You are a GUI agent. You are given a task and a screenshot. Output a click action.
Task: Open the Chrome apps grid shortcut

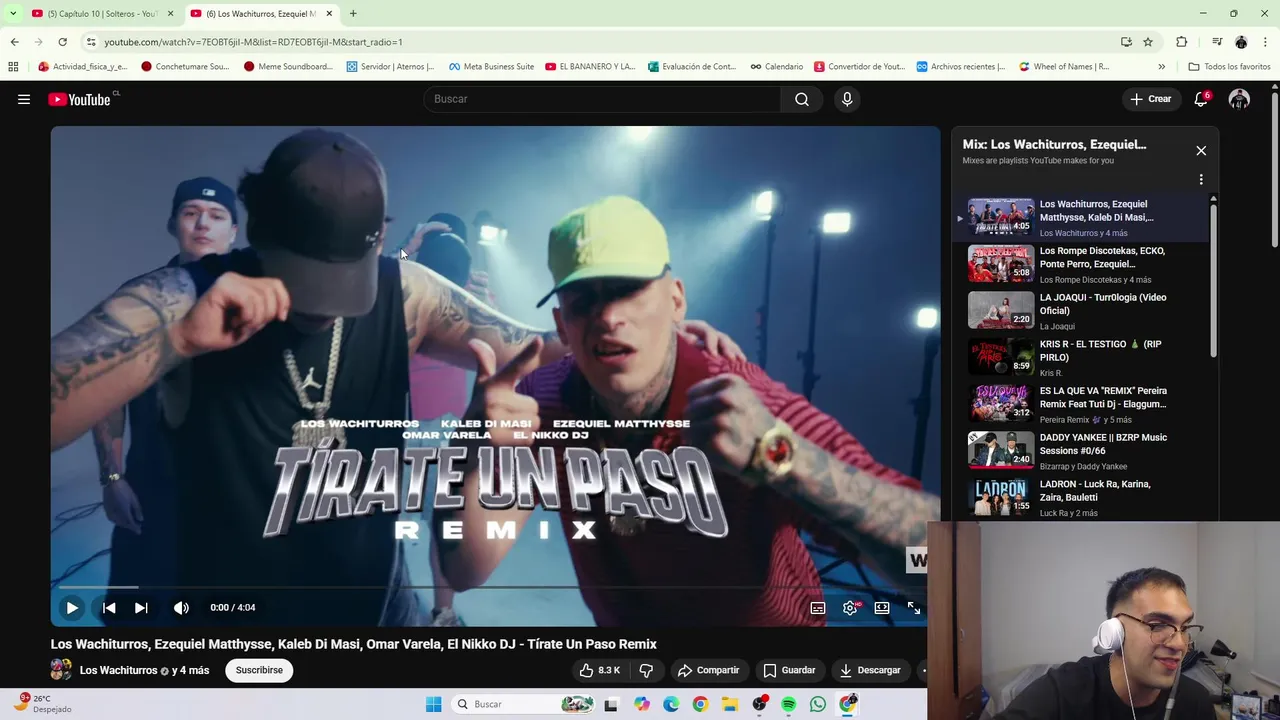point(13,67)
